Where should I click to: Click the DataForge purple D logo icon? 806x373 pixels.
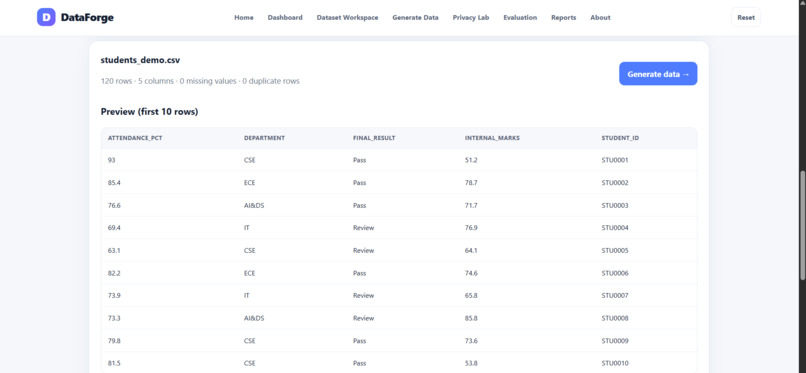point(46,17)
